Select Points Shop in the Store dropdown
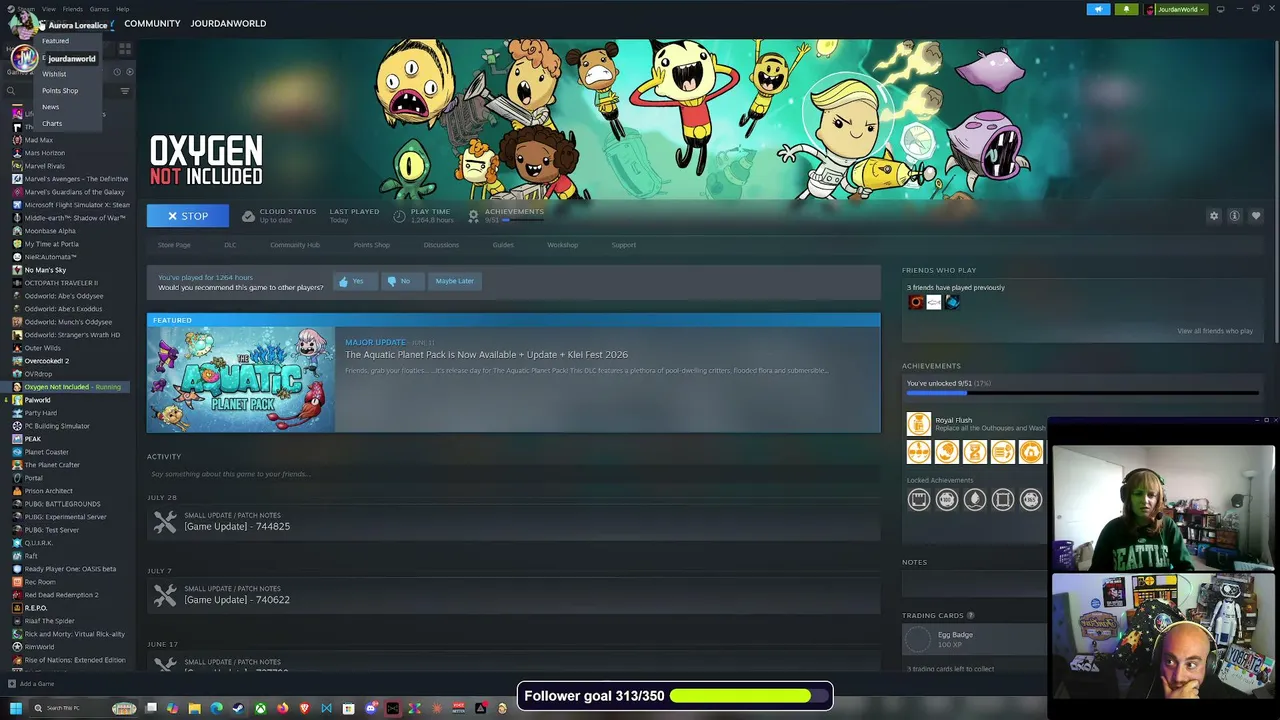This screenshot has height=720, width=1280. (x=60, y=90)
